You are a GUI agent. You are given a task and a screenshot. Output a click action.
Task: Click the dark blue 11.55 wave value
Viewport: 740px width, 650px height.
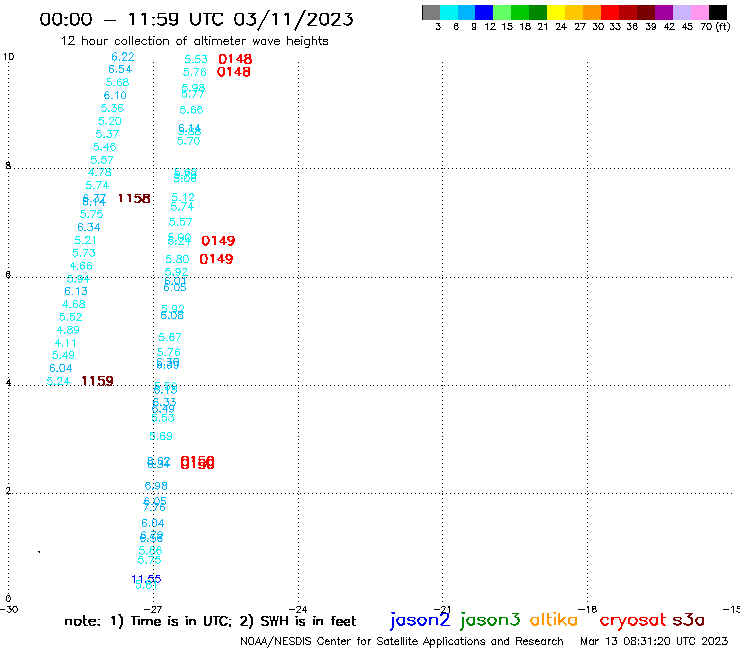click(x=146, y=578)
